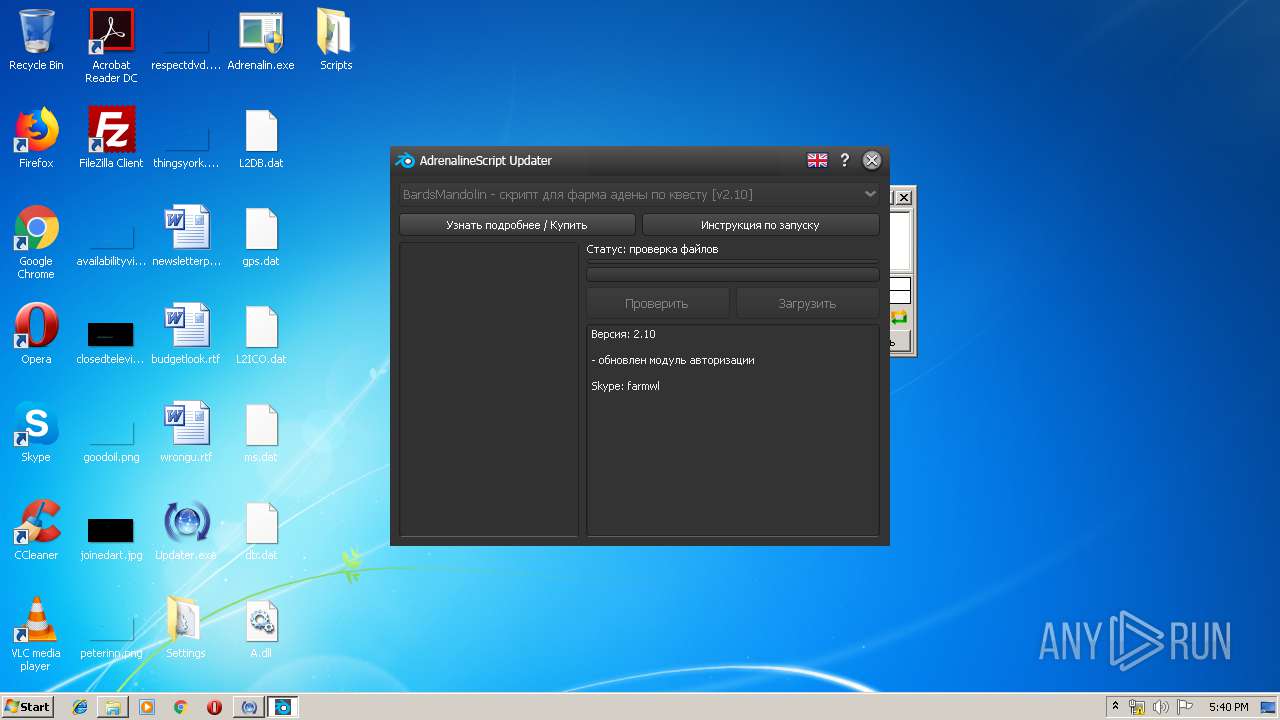Click the empty left list panel
1280x720 pixels.
pyautogui.click(x=489, y=389)
